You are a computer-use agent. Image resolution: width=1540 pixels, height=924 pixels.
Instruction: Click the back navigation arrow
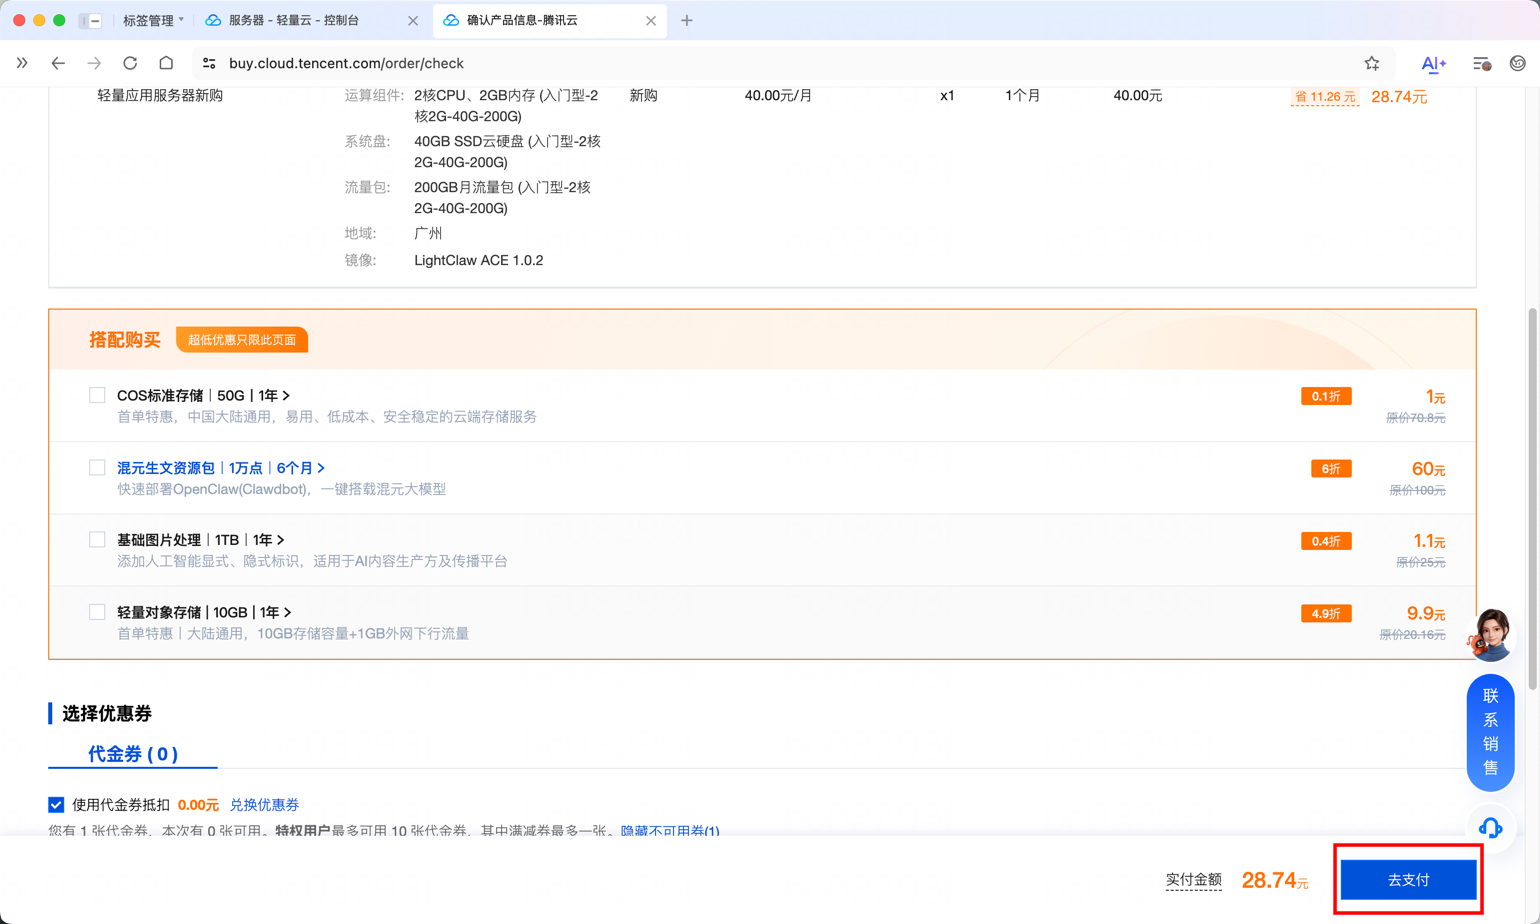[58, 62]
